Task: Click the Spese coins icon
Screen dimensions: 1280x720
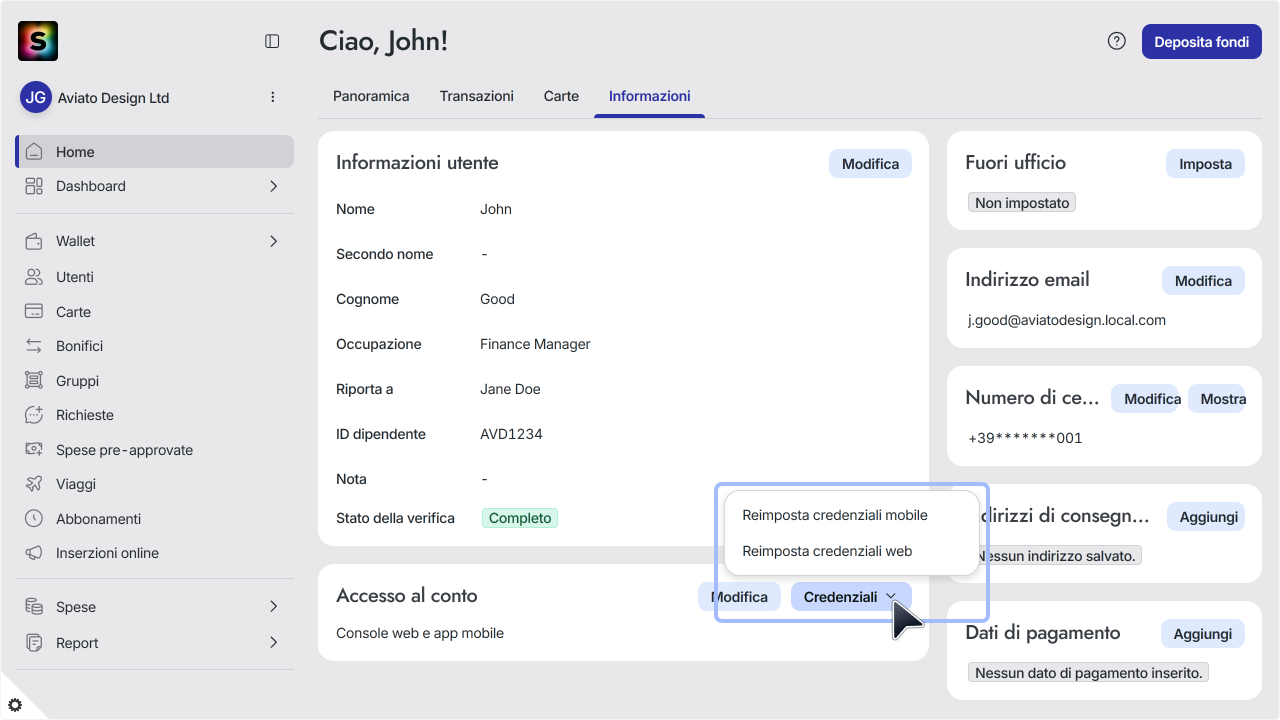Action: pyautogui.click(x=35, y=607)
